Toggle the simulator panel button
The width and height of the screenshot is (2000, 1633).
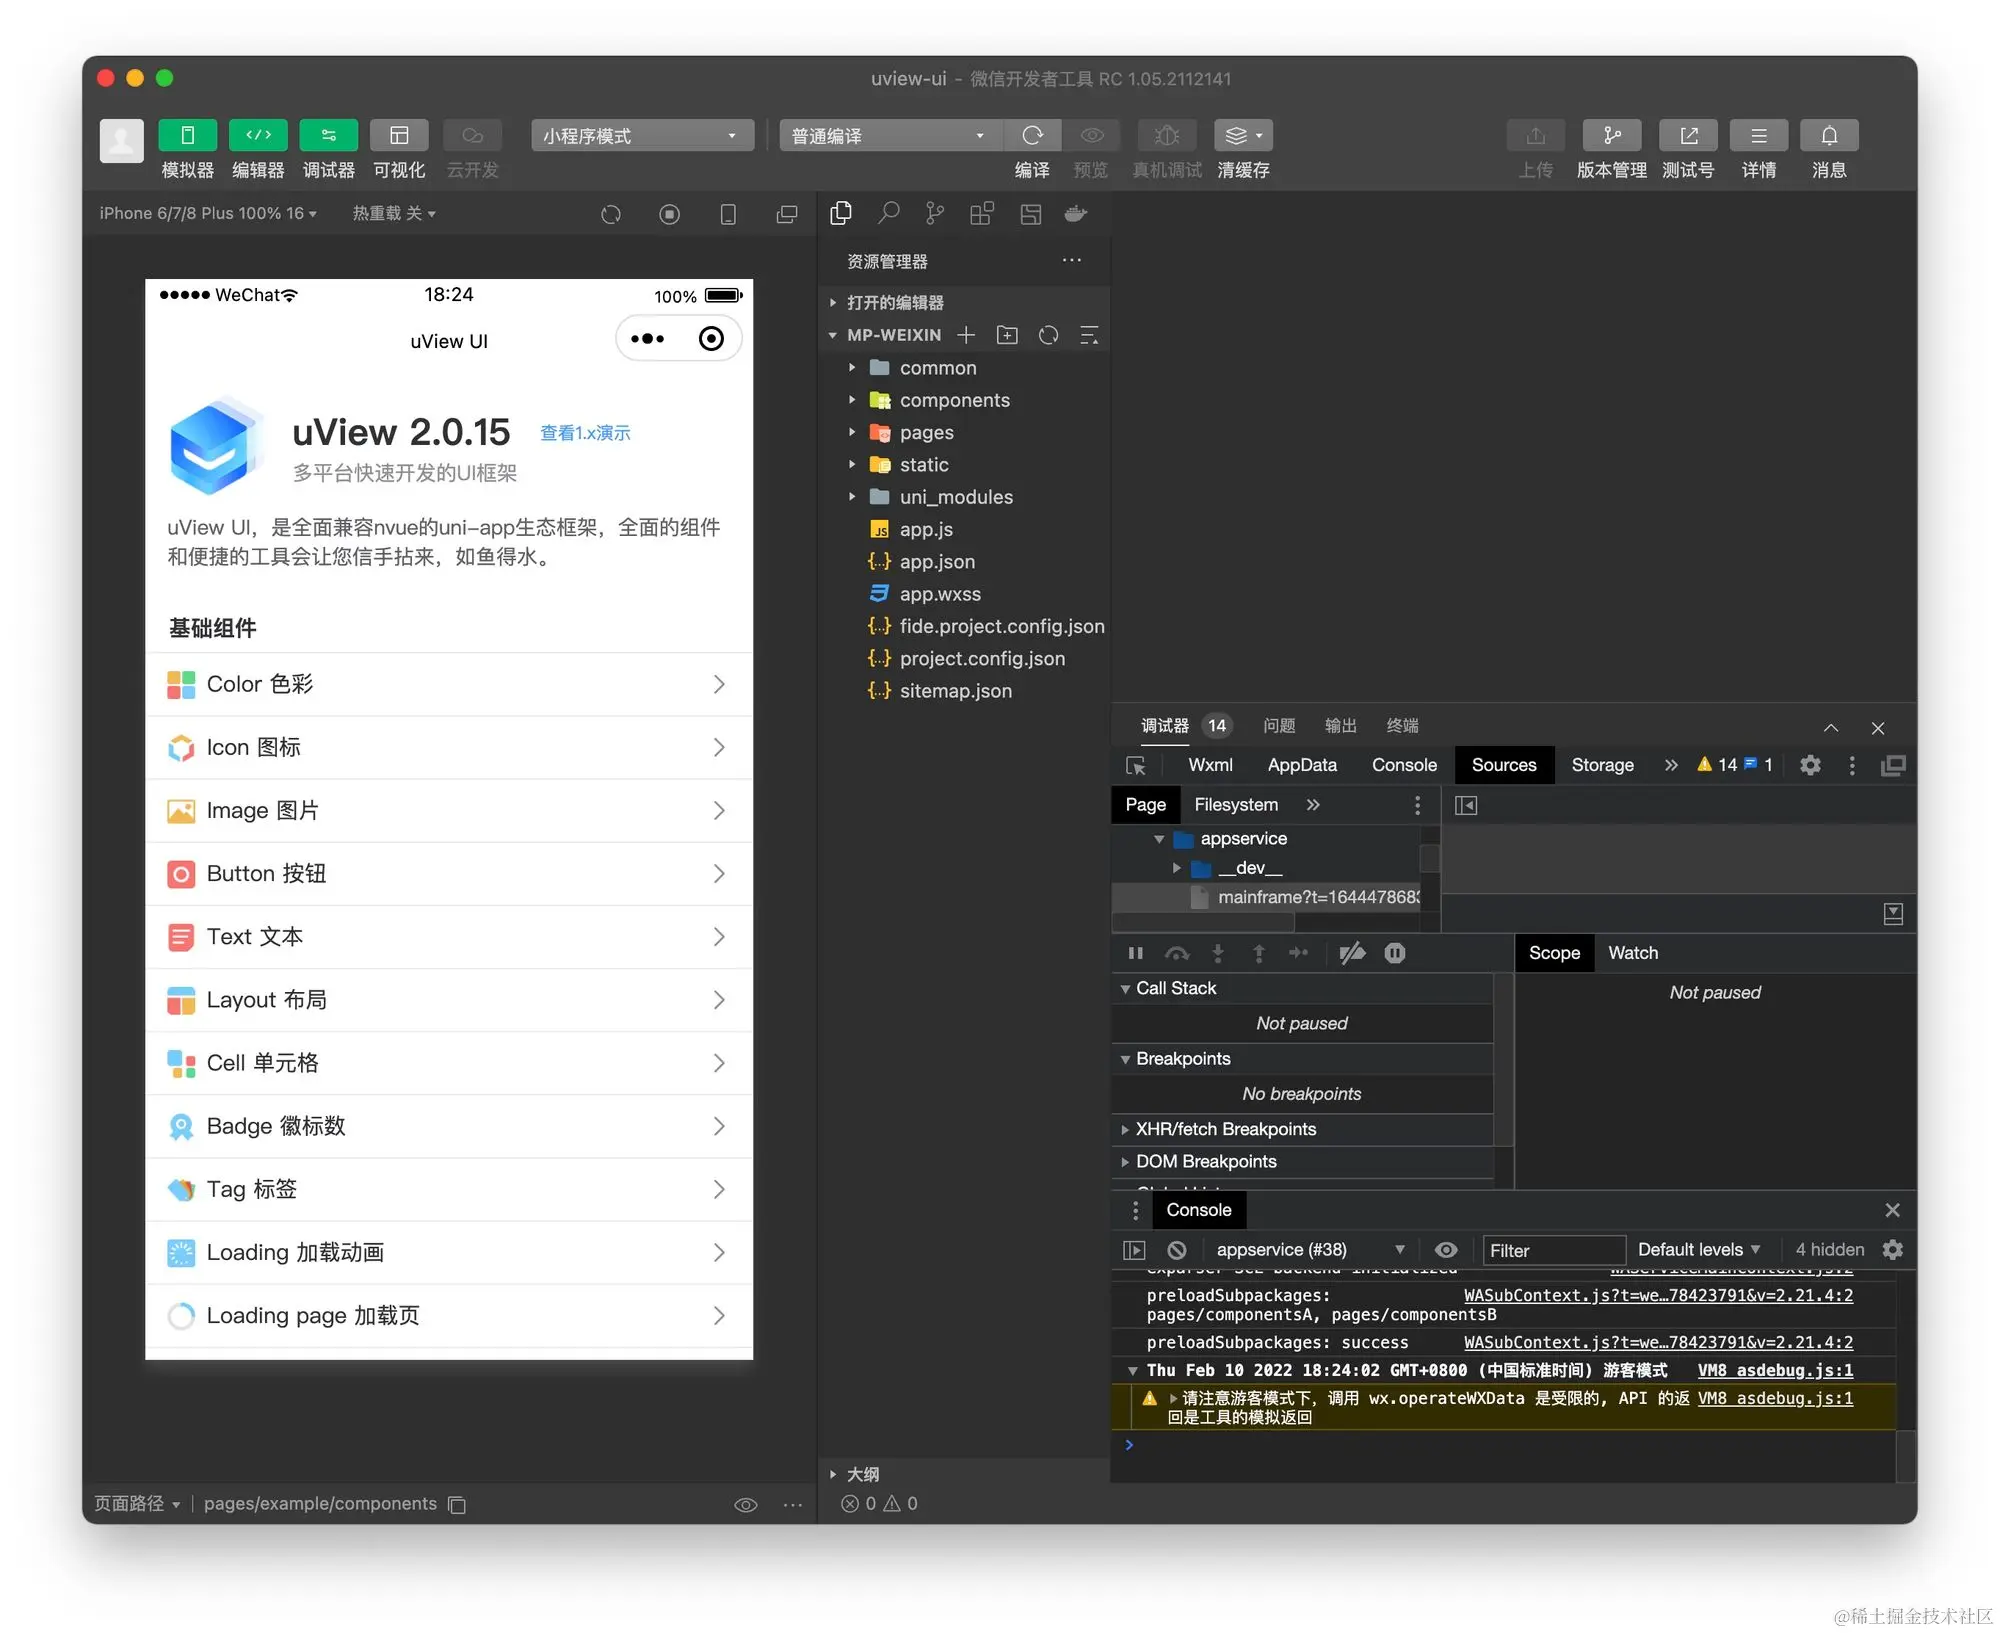click(187, 135)
